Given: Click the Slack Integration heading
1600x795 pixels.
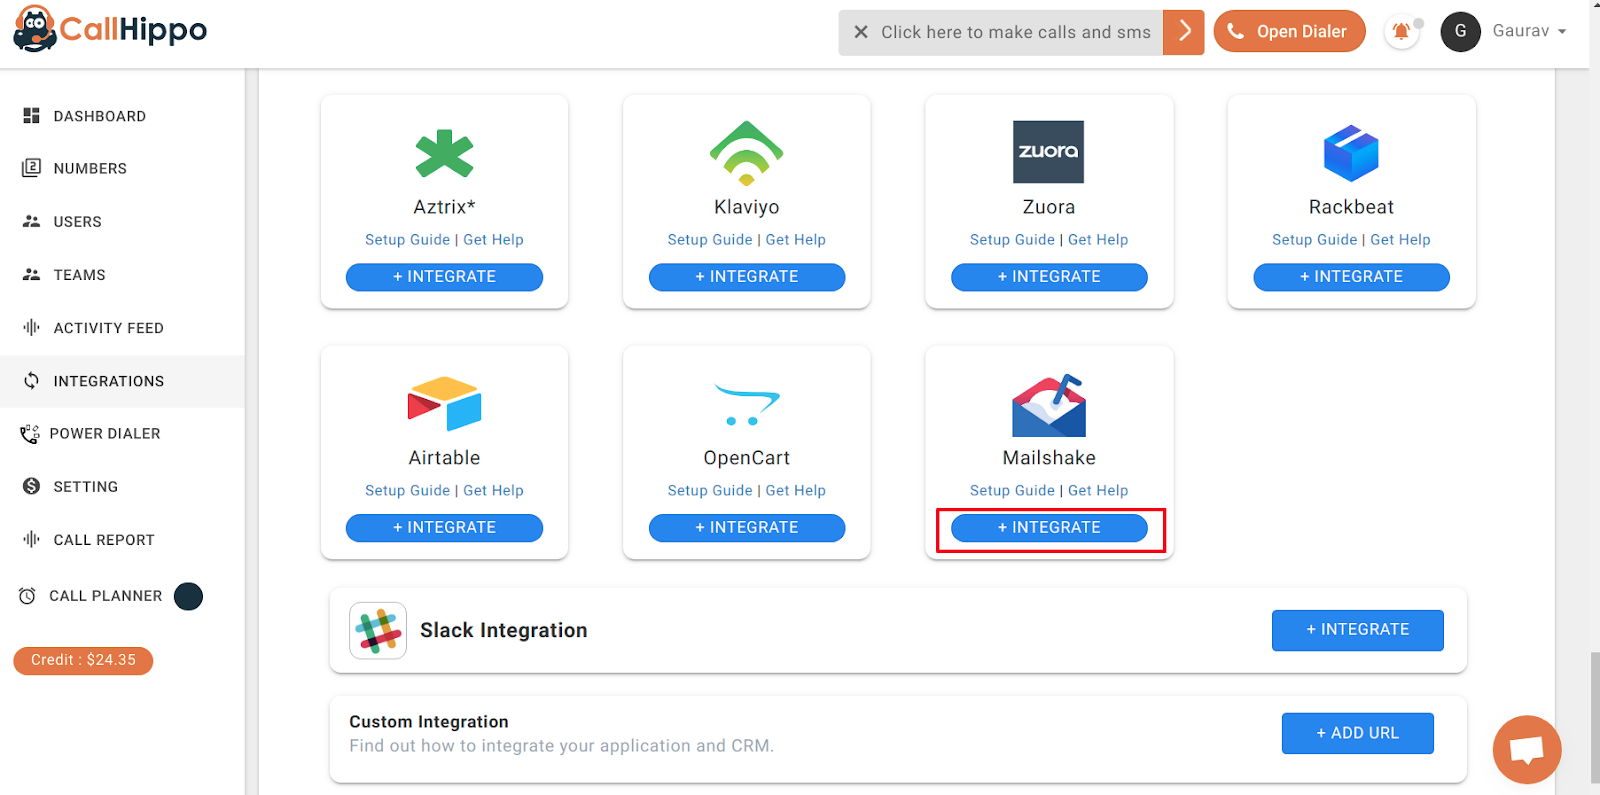Looking at the screenshot, I should (504, 630).
